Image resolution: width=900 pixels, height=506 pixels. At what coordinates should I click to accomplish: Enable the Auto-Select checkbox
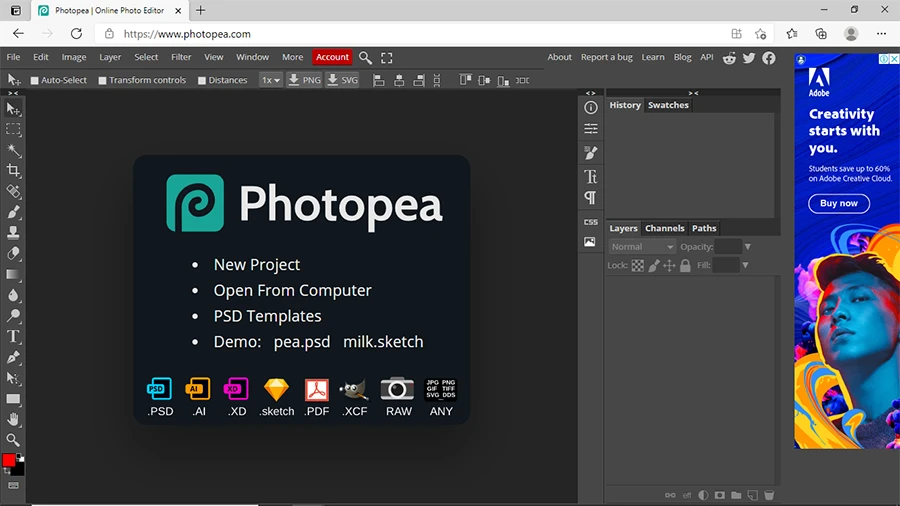(35, 80)
